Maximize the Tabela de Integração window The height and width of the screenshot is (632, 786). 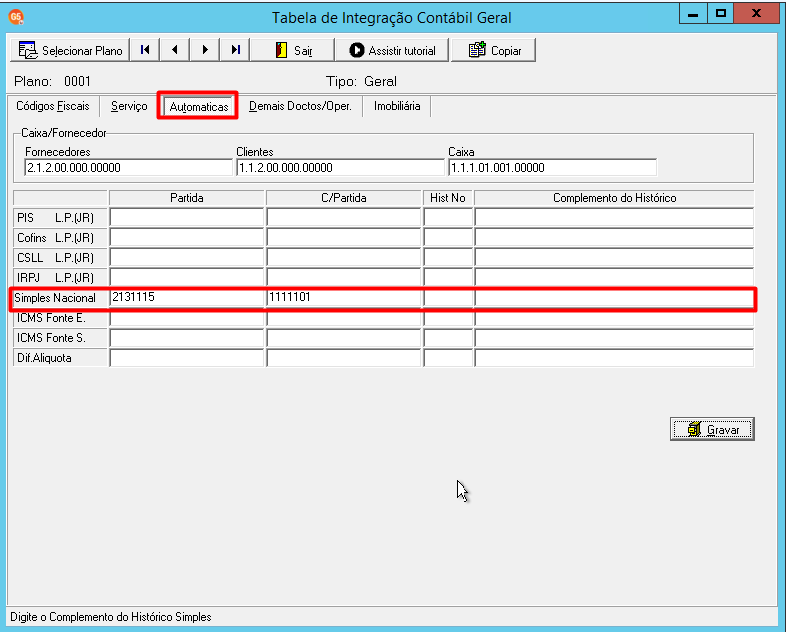[720, 14]
